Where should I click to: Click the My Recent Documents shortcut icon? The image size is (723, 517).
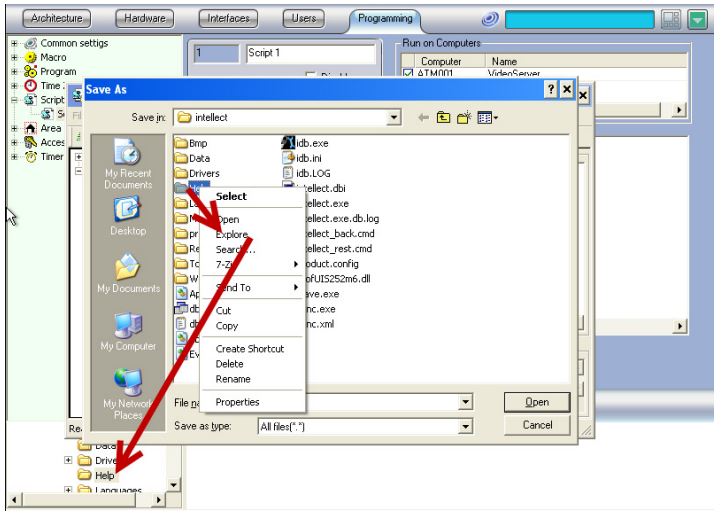[x=126, y=153]
